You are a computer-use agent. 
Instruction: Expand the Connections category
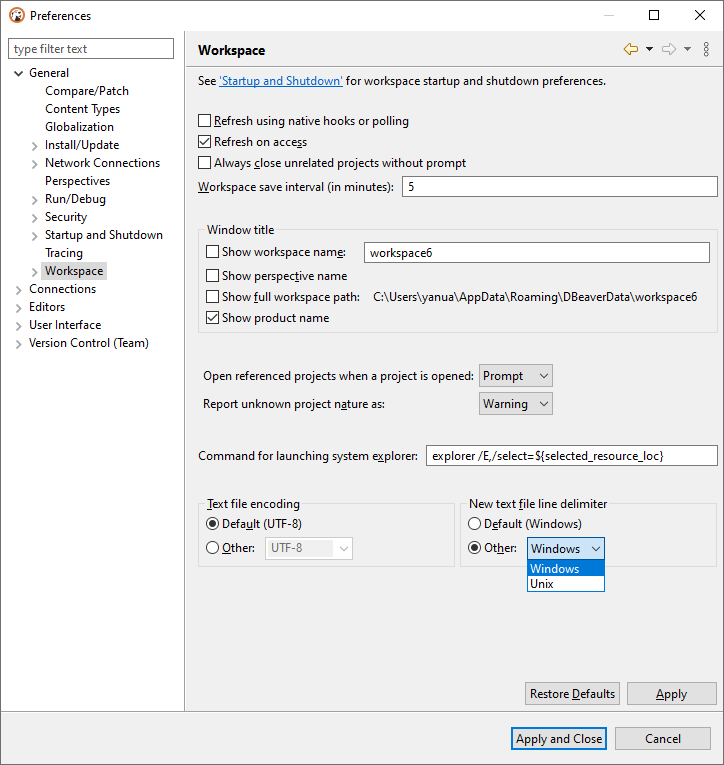tap(19, 290)
